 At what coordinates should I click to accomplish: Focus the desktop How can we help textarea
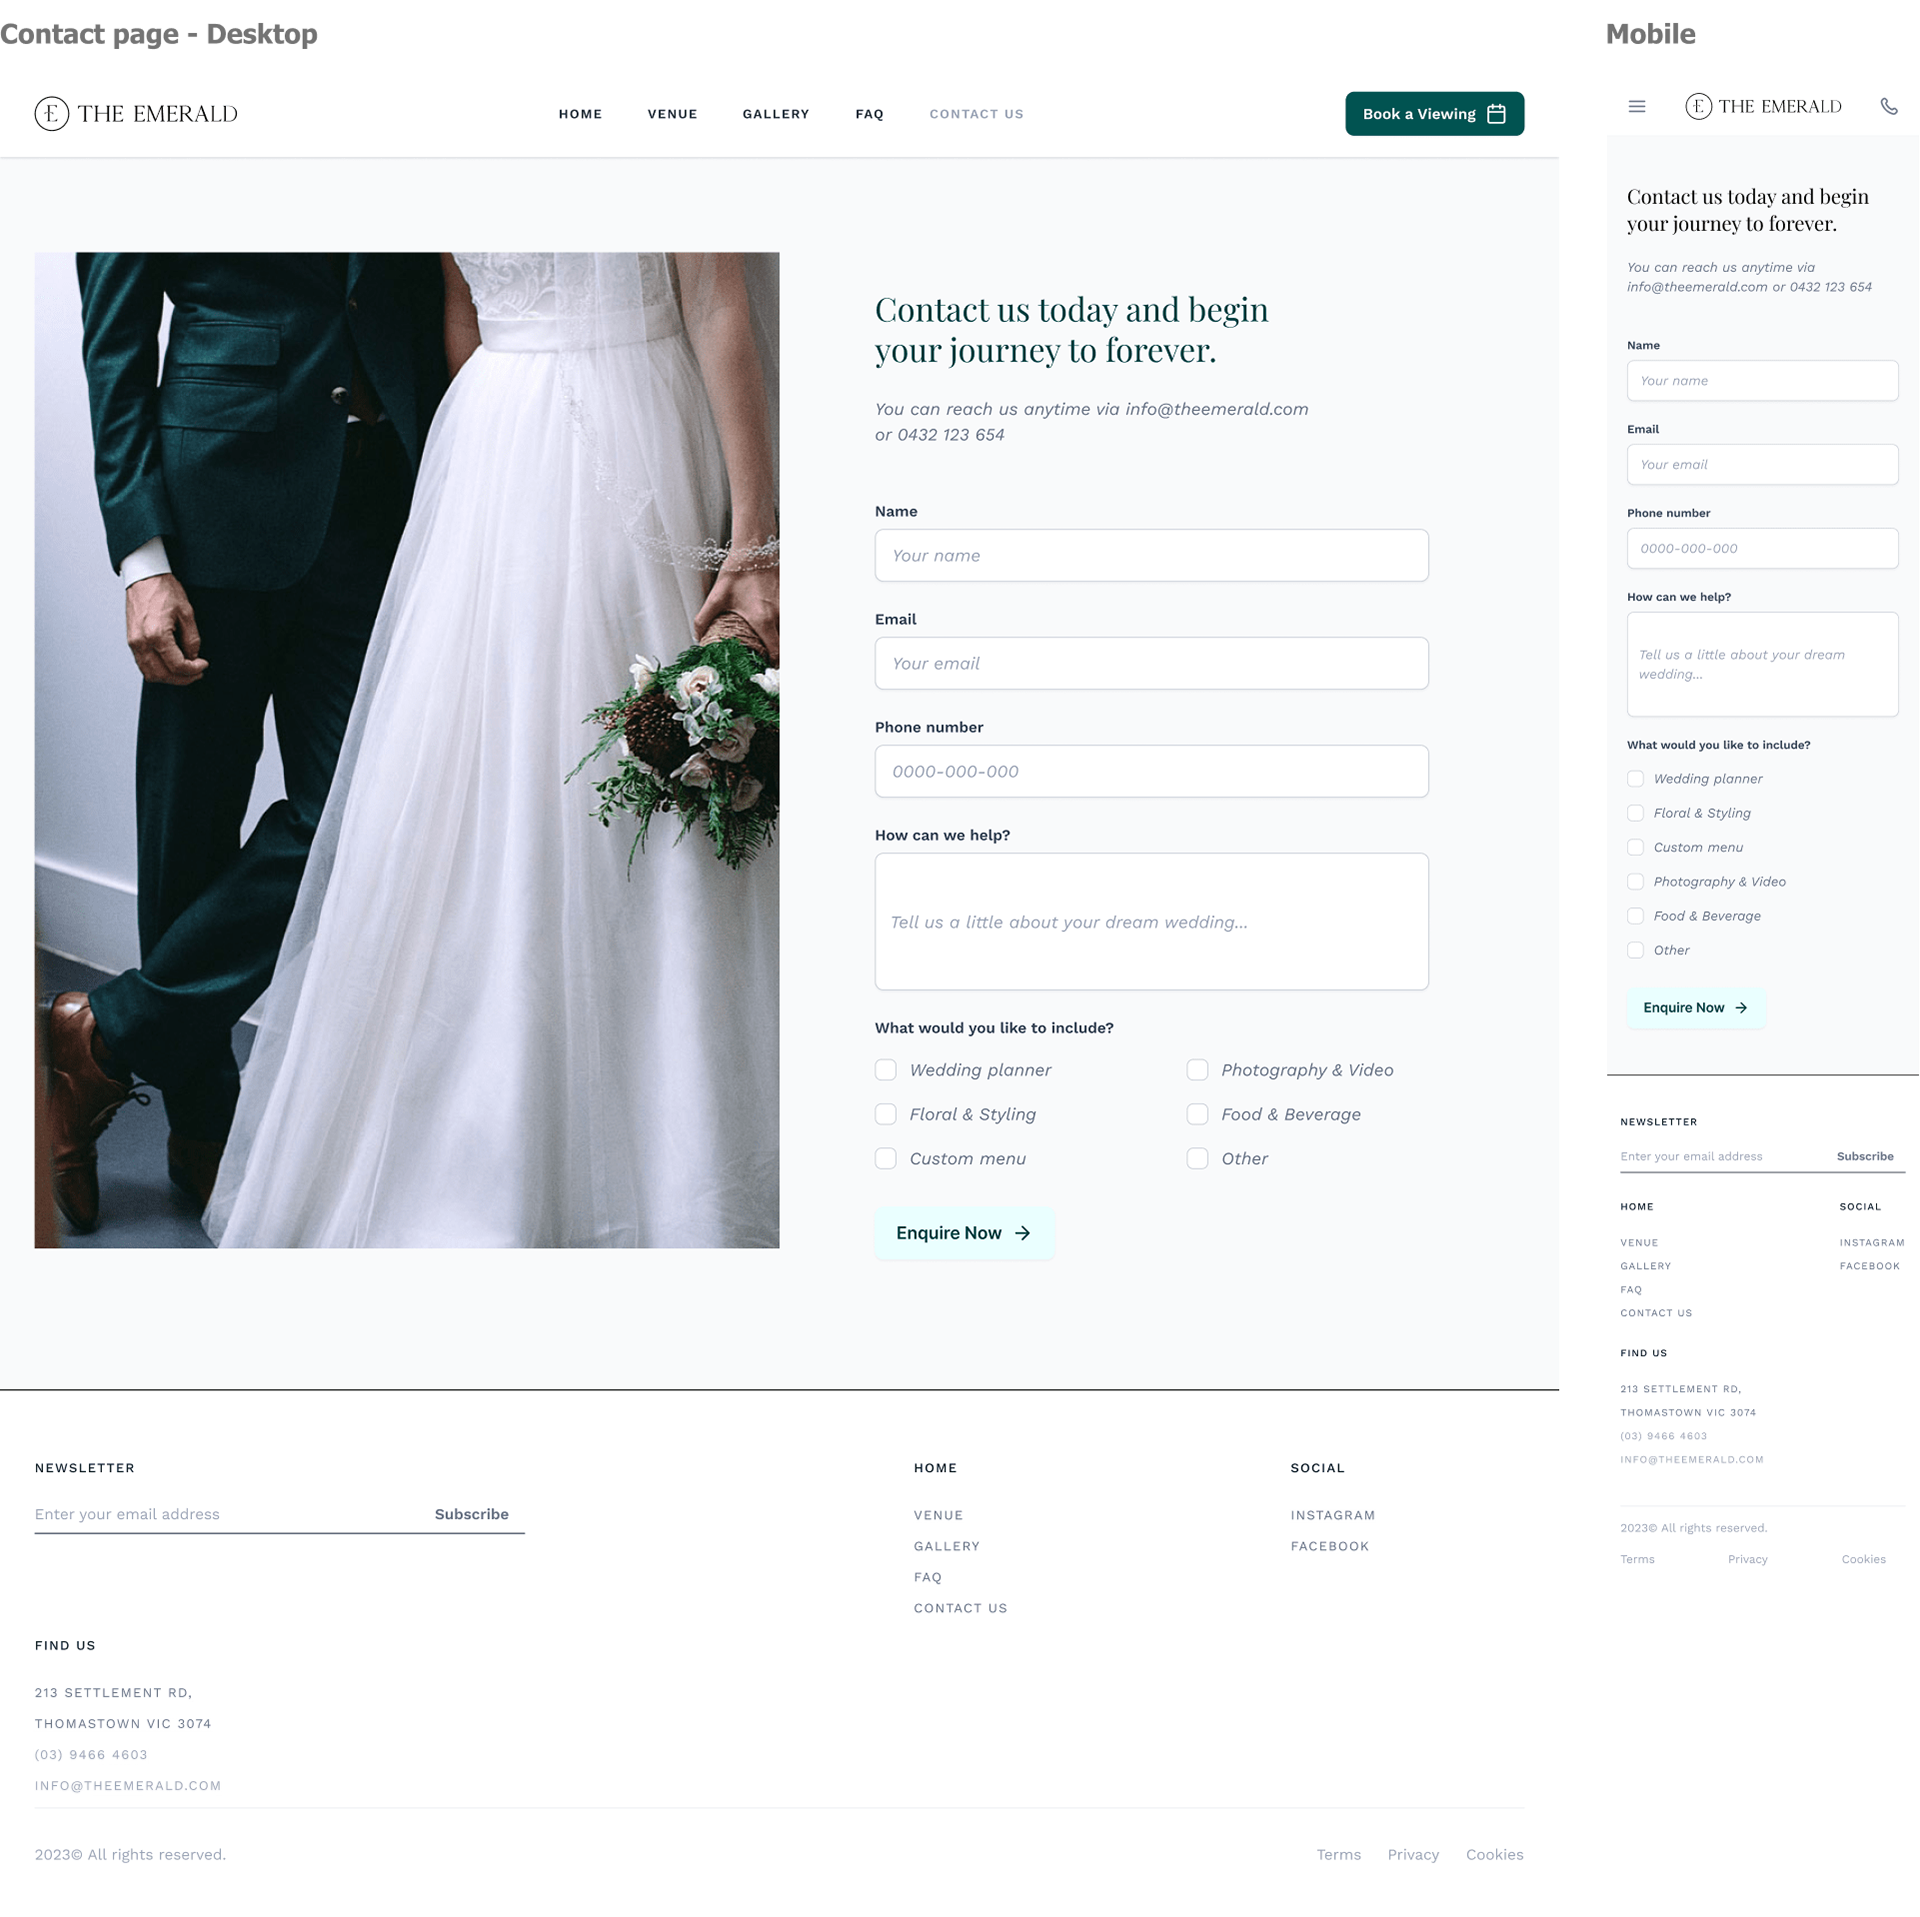[x=1151, y=921]
